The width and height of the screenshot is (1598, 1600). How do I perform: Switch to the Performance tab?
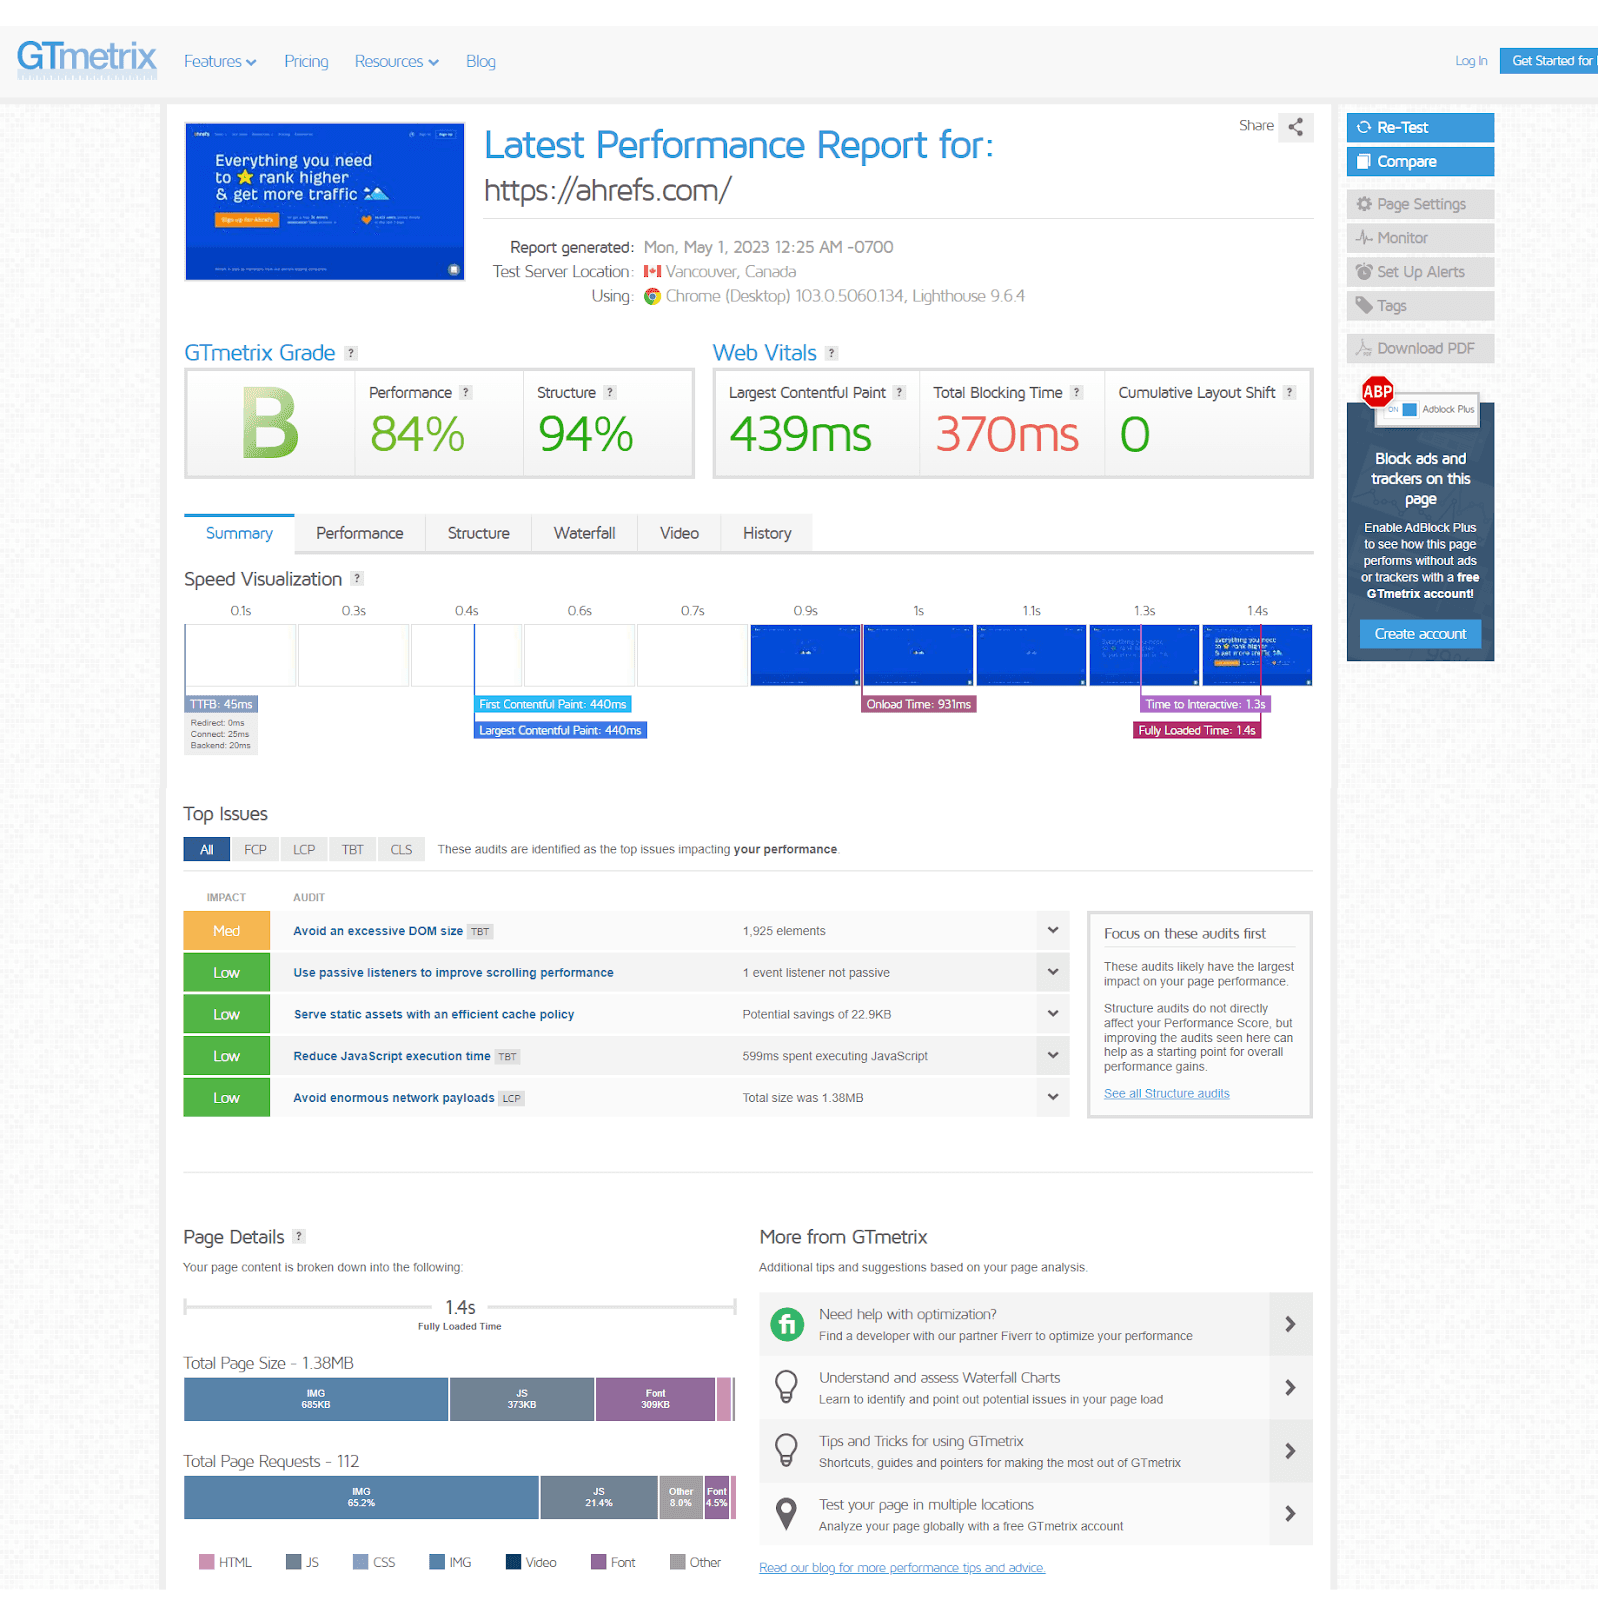click(x=360, y=533)
